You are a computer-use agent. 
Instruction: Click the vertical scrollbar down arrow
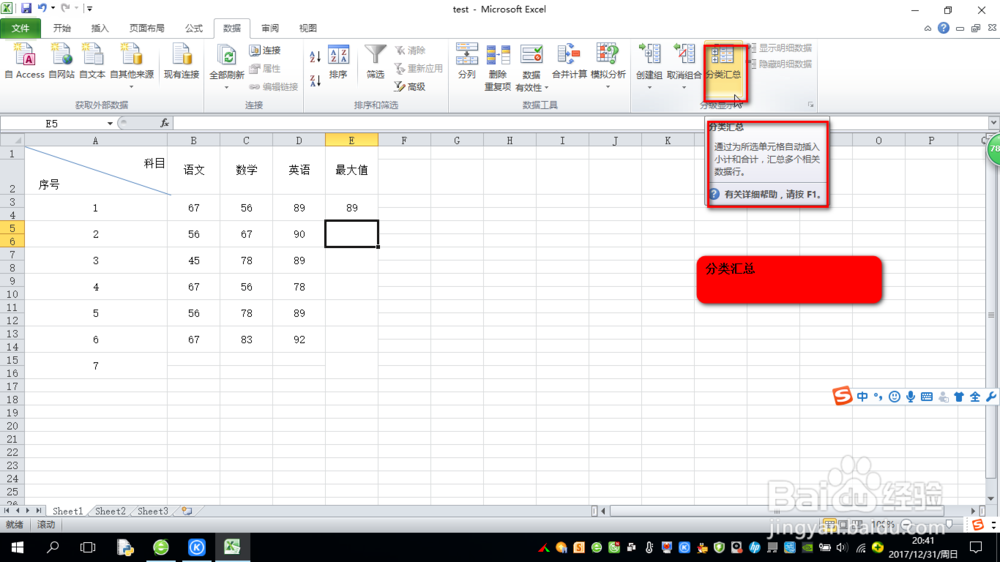tap(990, 499)
